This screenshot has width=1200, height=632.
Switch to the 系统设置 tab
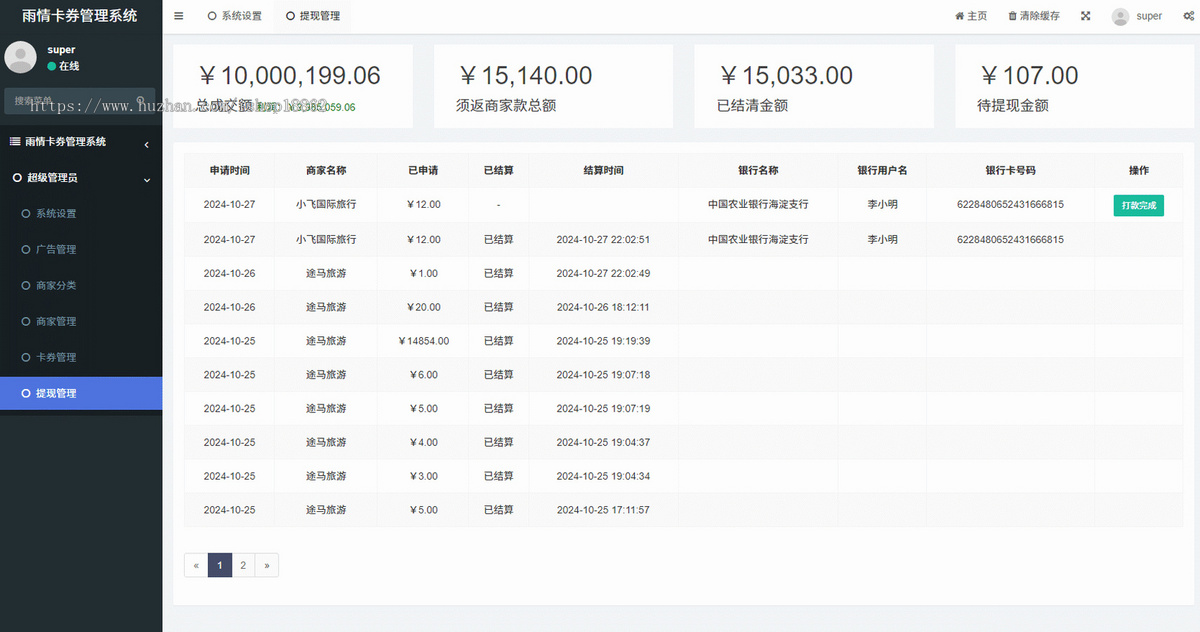coord(235,16)
